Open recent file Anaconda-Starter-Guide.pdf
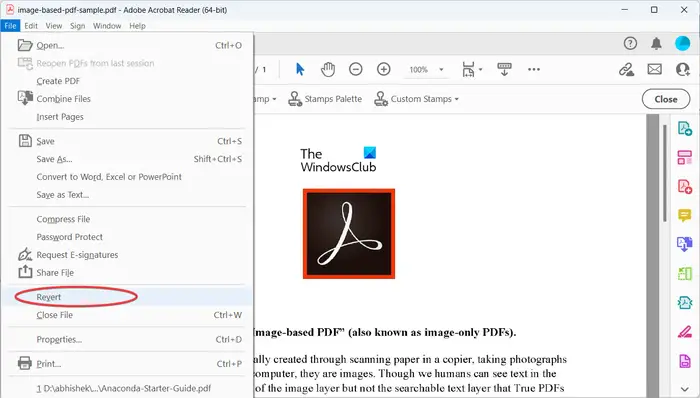 tap(127, 388)
